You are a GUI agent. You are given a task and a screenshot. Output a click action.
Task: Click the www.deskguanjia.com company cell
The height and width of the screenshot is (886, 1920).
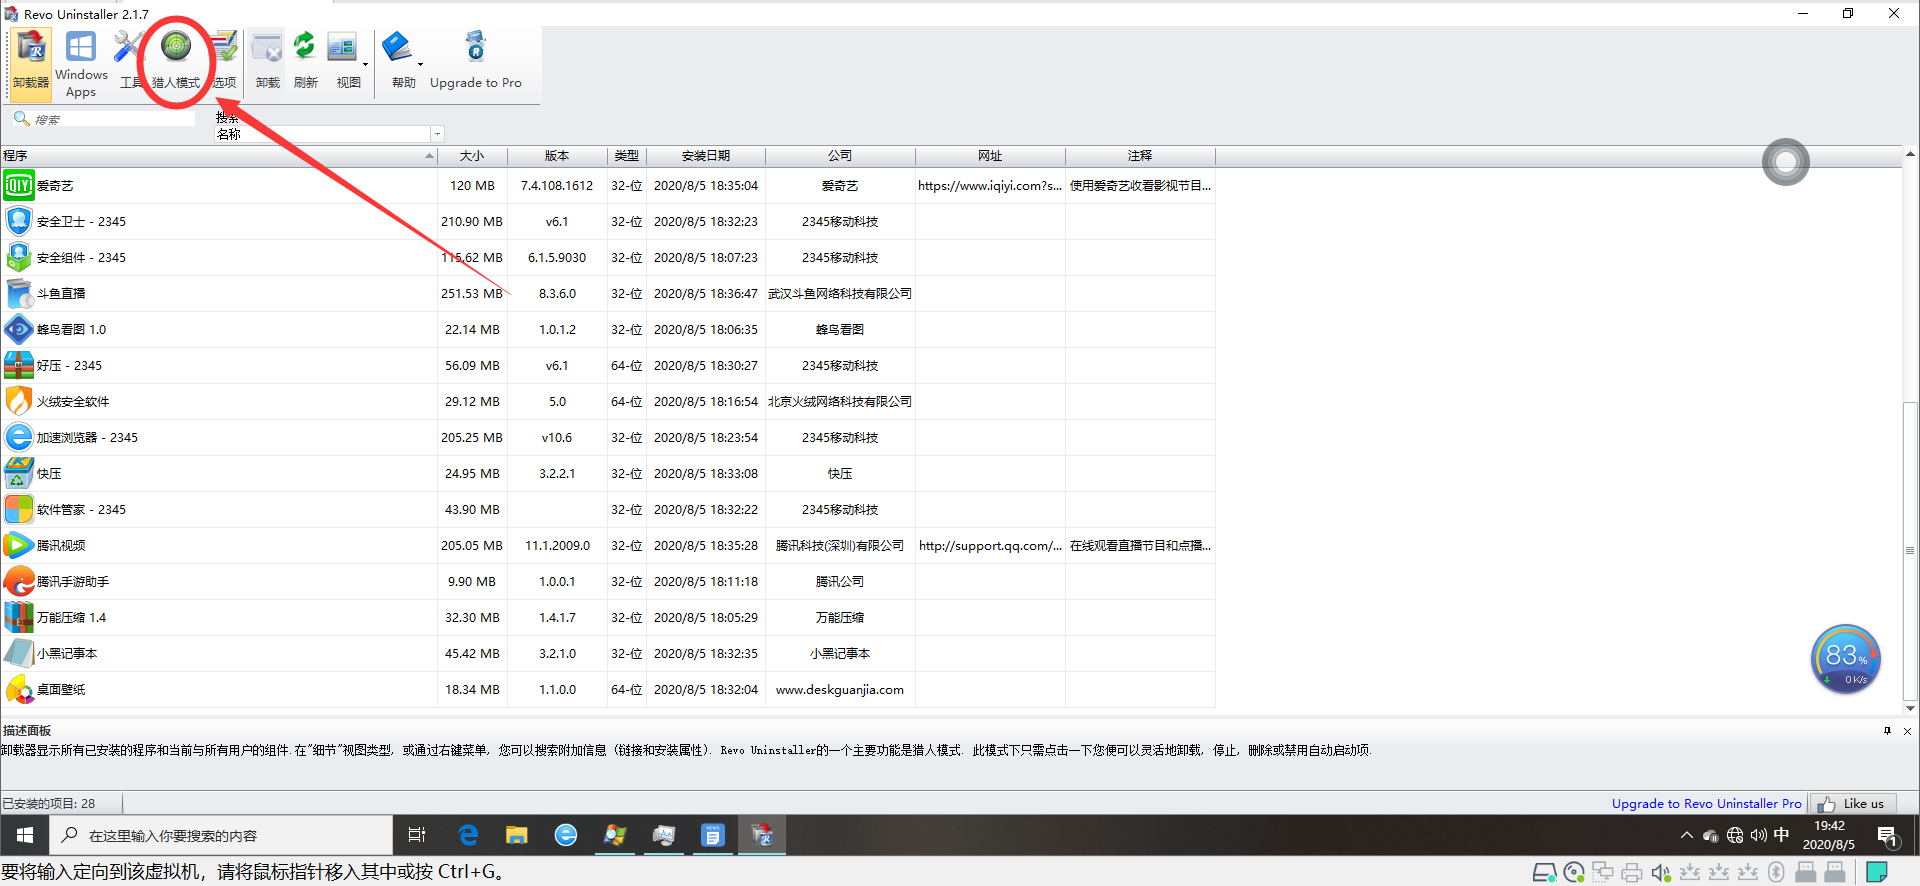click(x=840, y=690)
